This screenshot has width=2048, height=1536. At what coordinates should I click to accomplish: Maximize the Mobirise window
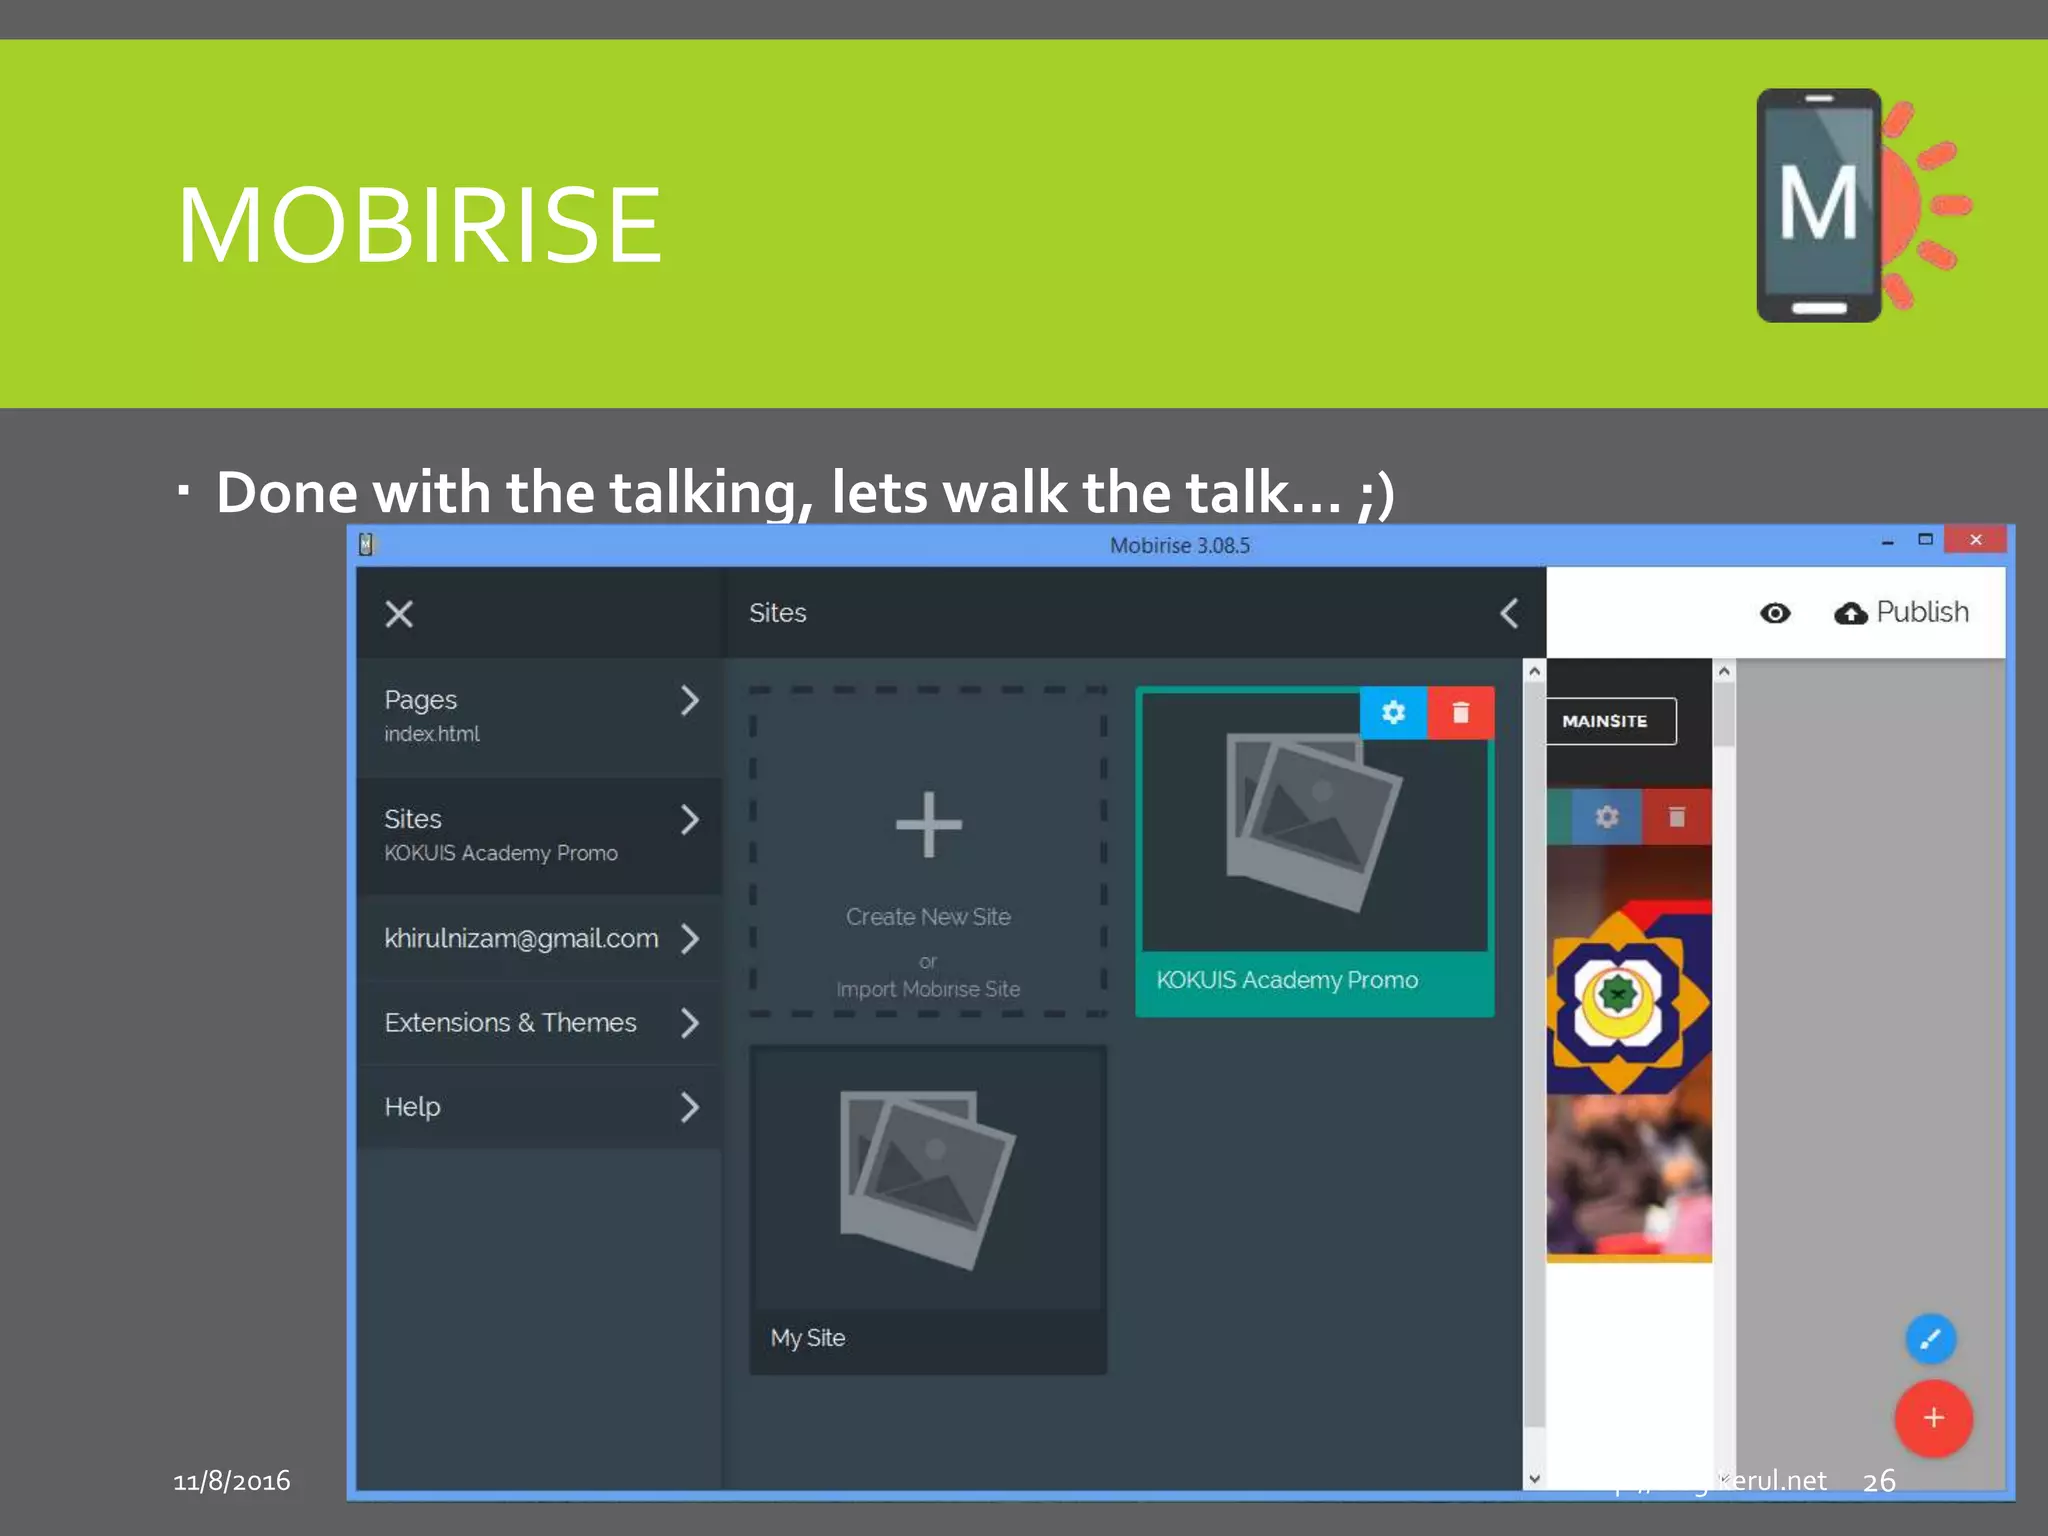(x=1926, y=540)
